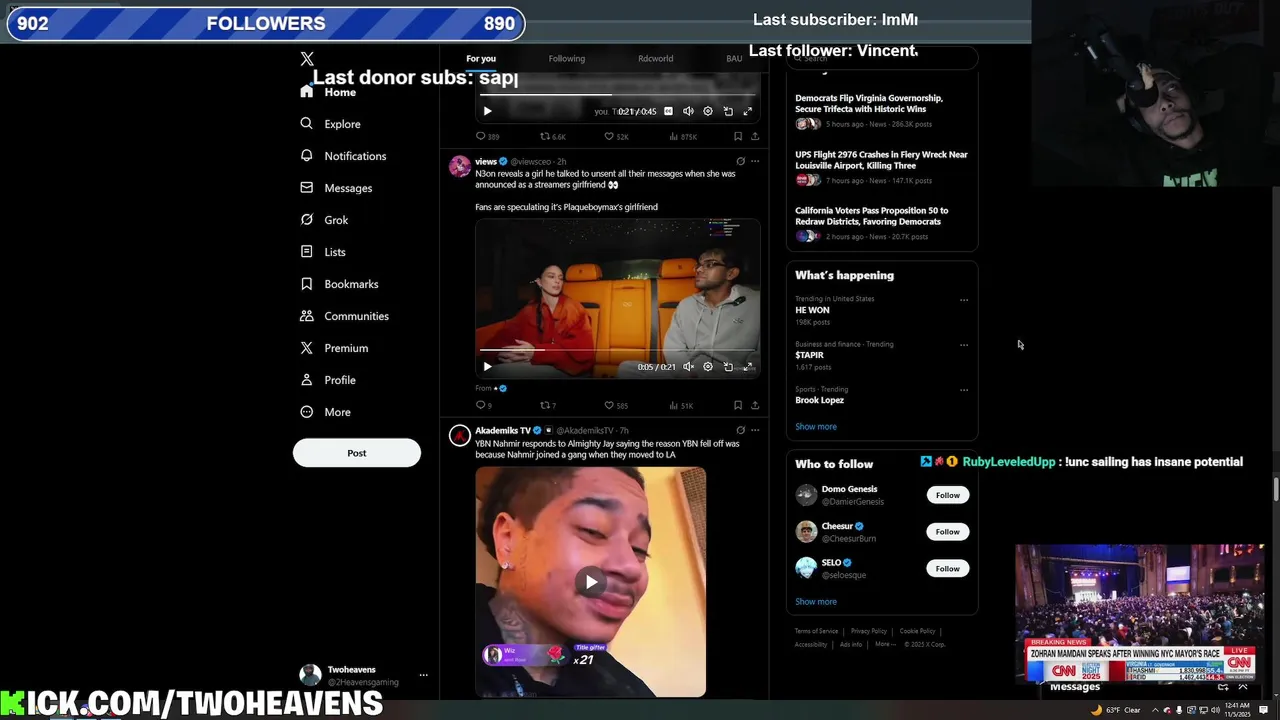Show more under Who to follow
1280x720 pixels.
816,602
